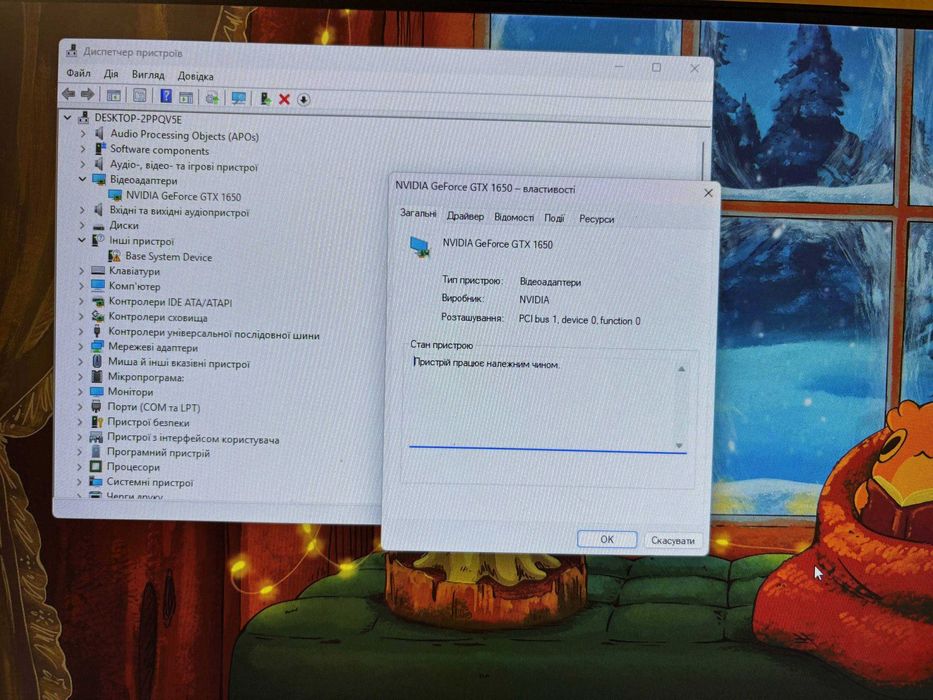This screenshot has width=933, height=700.
Task: Click scroll-up arrow in Стан пристрою box
Action: point(681,370)
